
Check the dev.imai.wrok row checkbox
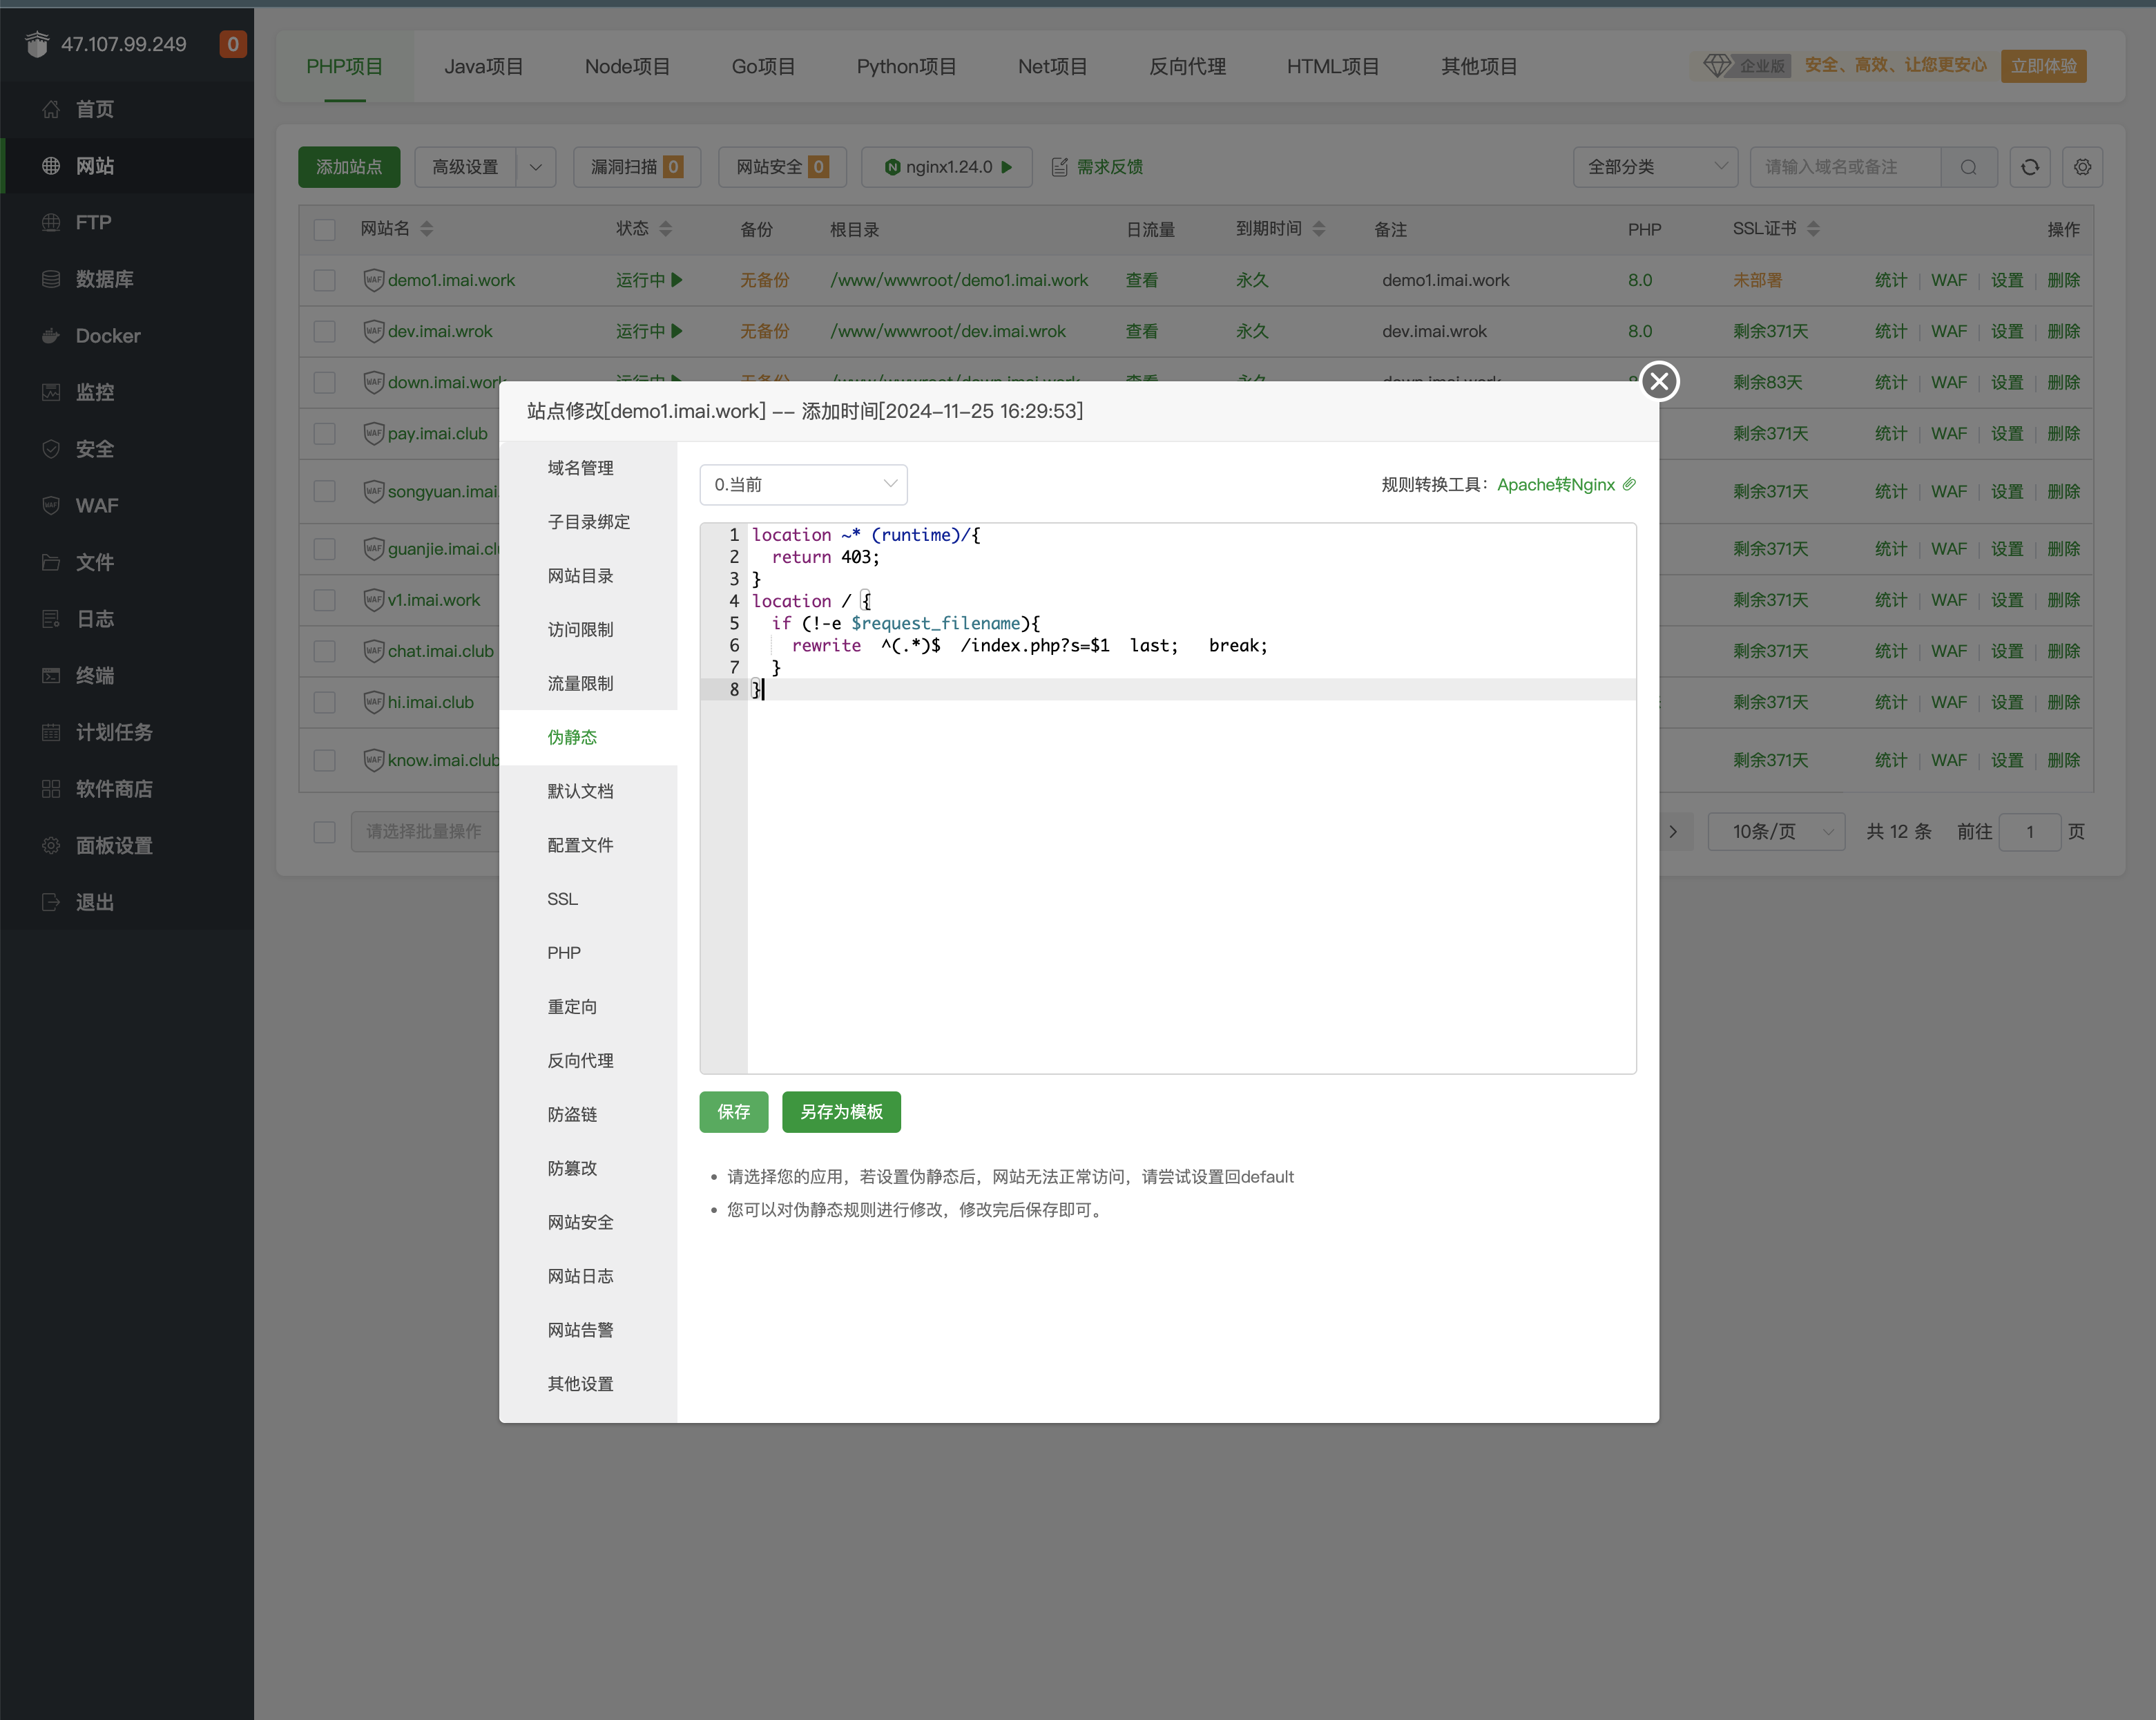click(x=324, y=332)
